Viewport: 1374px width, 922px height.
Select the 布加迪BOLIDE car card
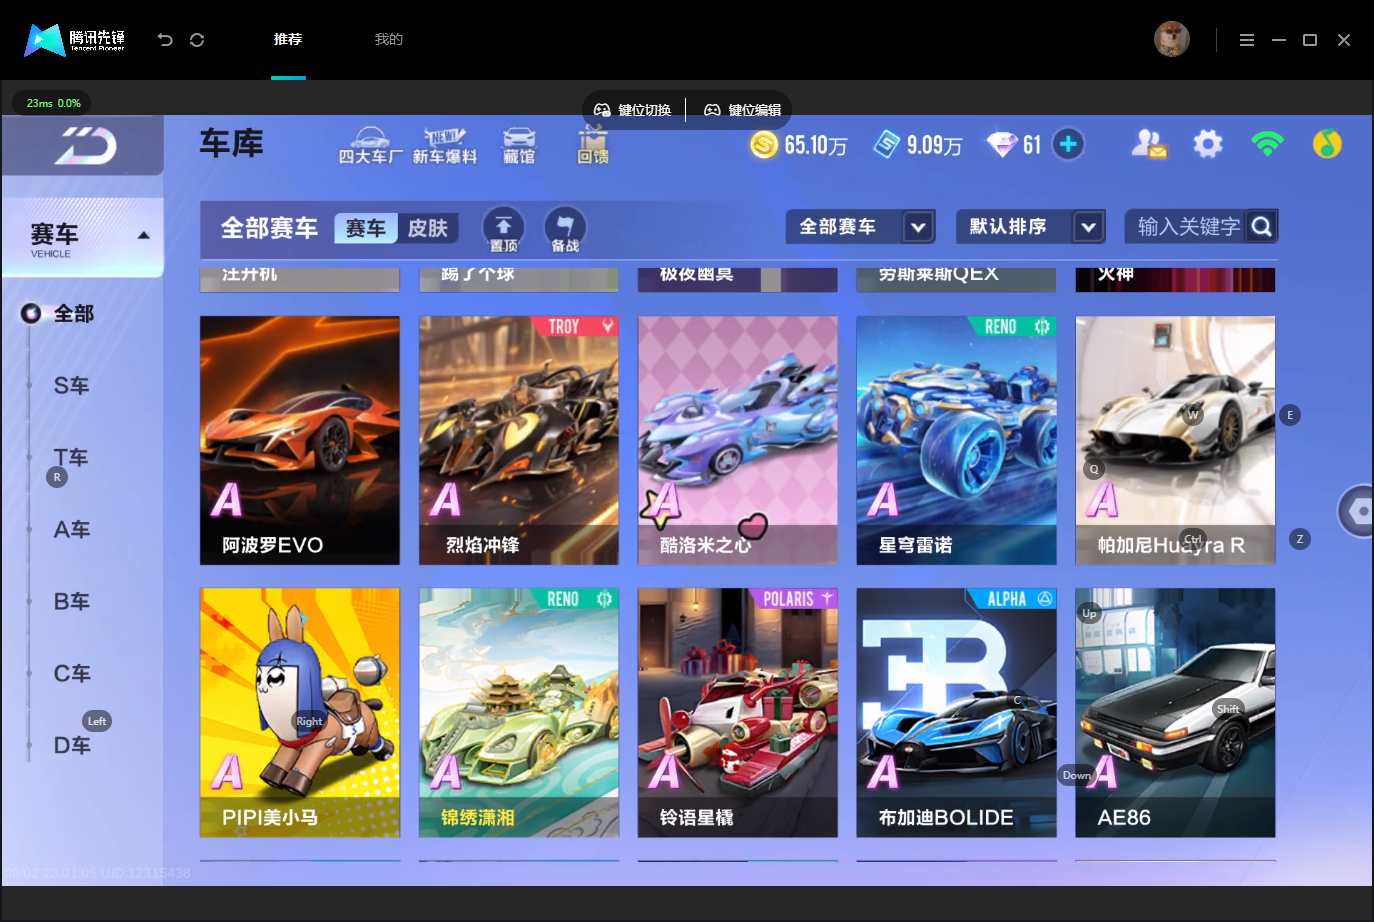(x=957, y=713)
